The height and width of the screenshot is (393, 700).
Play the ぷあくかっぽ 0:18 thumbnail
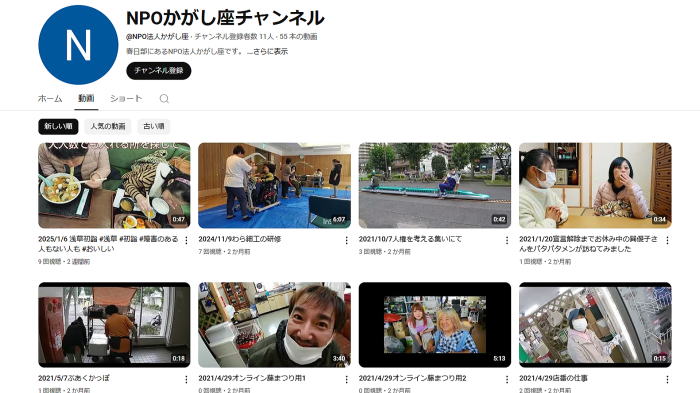tap(114, 325)
